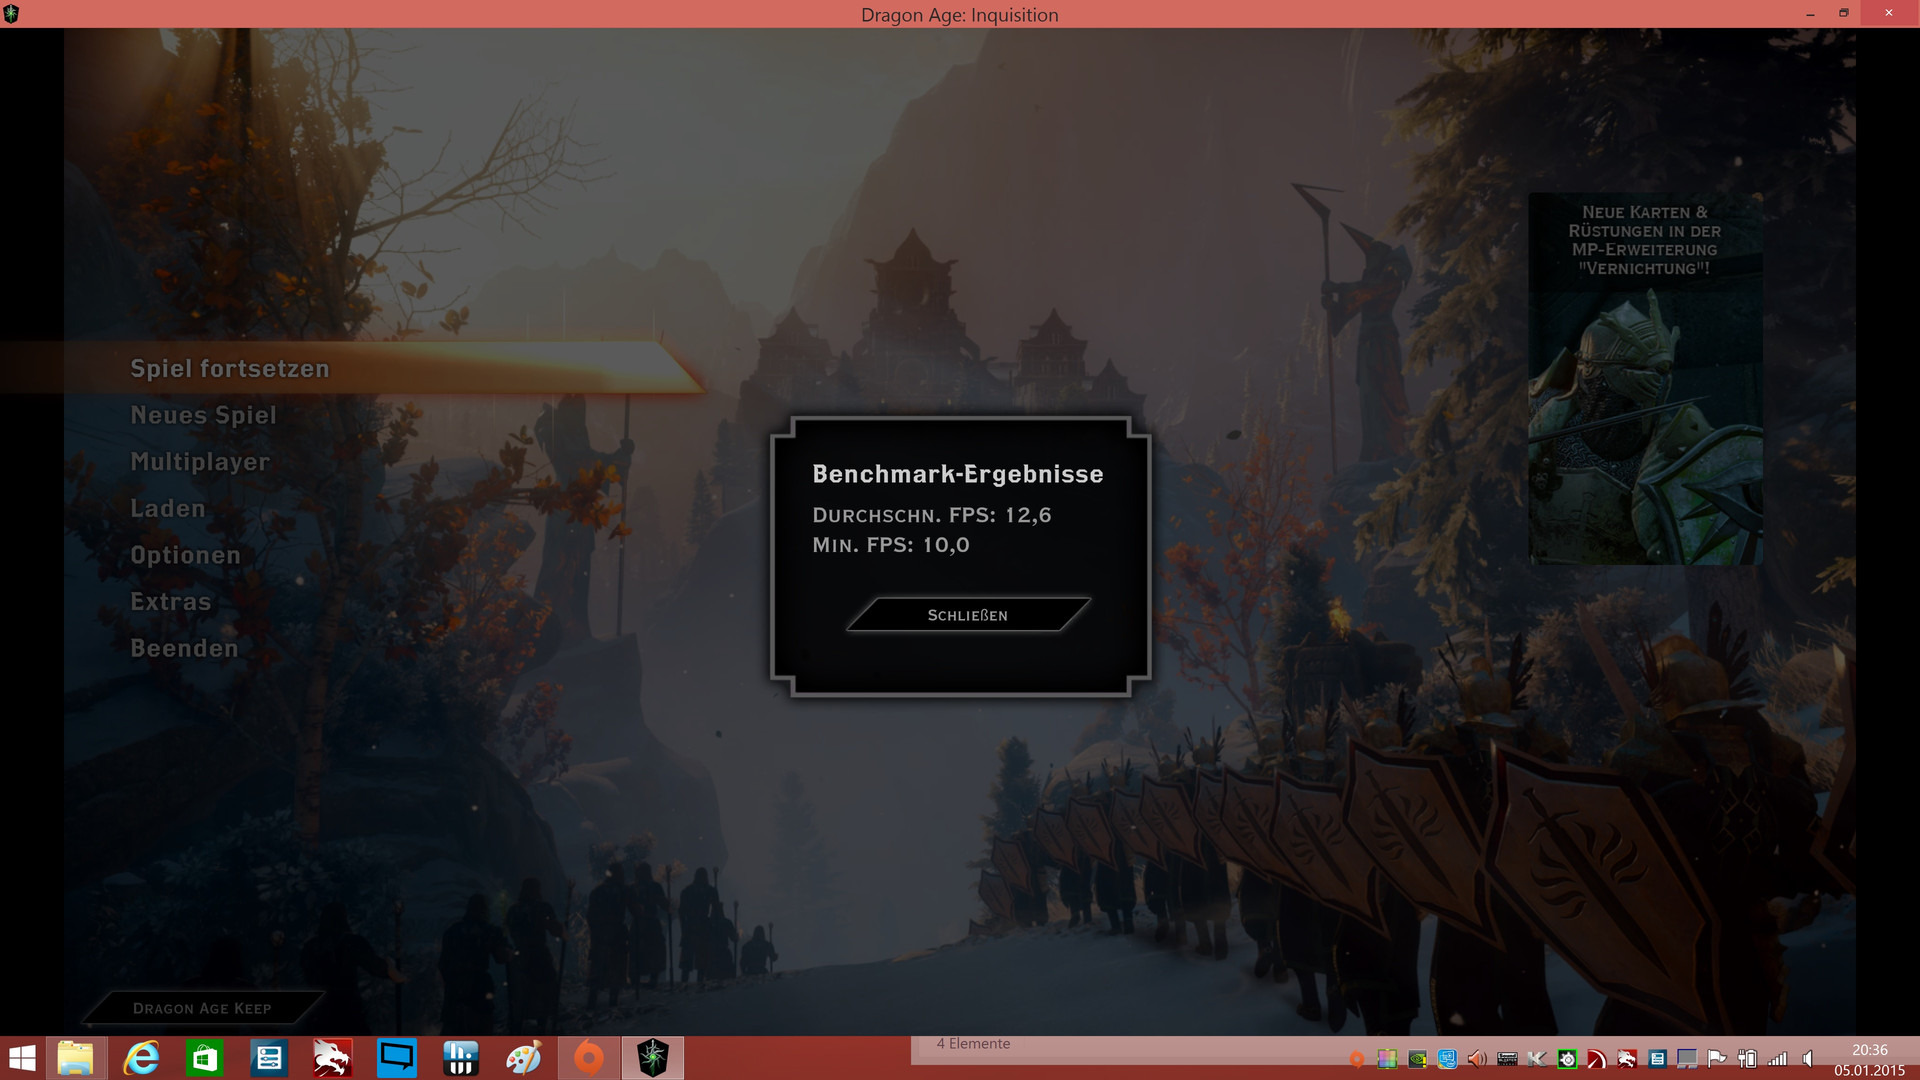The width and height of the screenshot is (1920, 1080).
Task: Click the red dragon taskbar icon
Action: coord(332,1058)
